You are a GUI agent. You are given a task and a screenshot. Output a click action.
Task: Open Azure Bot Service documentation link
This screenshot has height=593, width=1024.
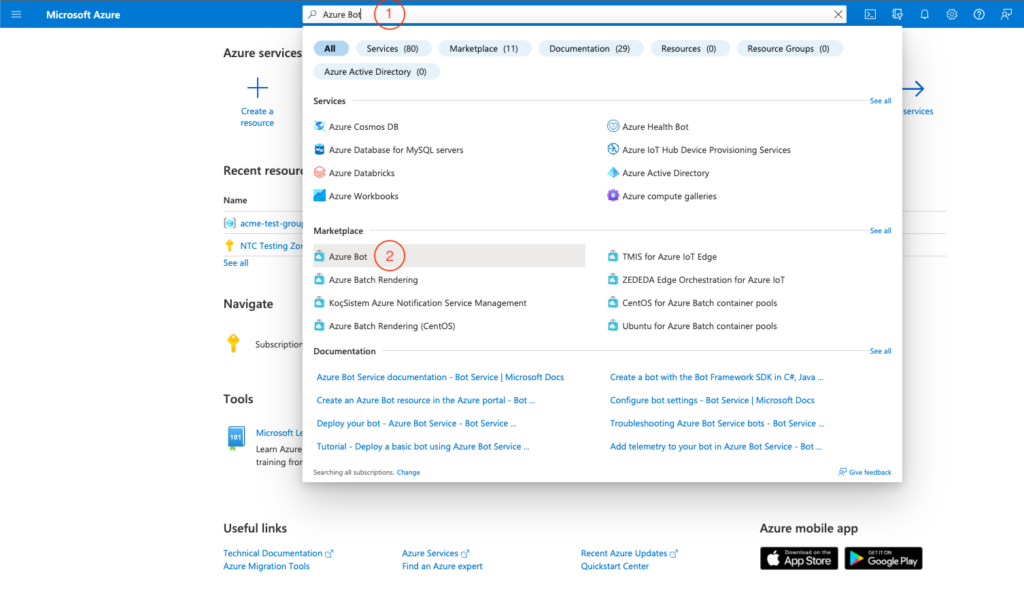440,377
